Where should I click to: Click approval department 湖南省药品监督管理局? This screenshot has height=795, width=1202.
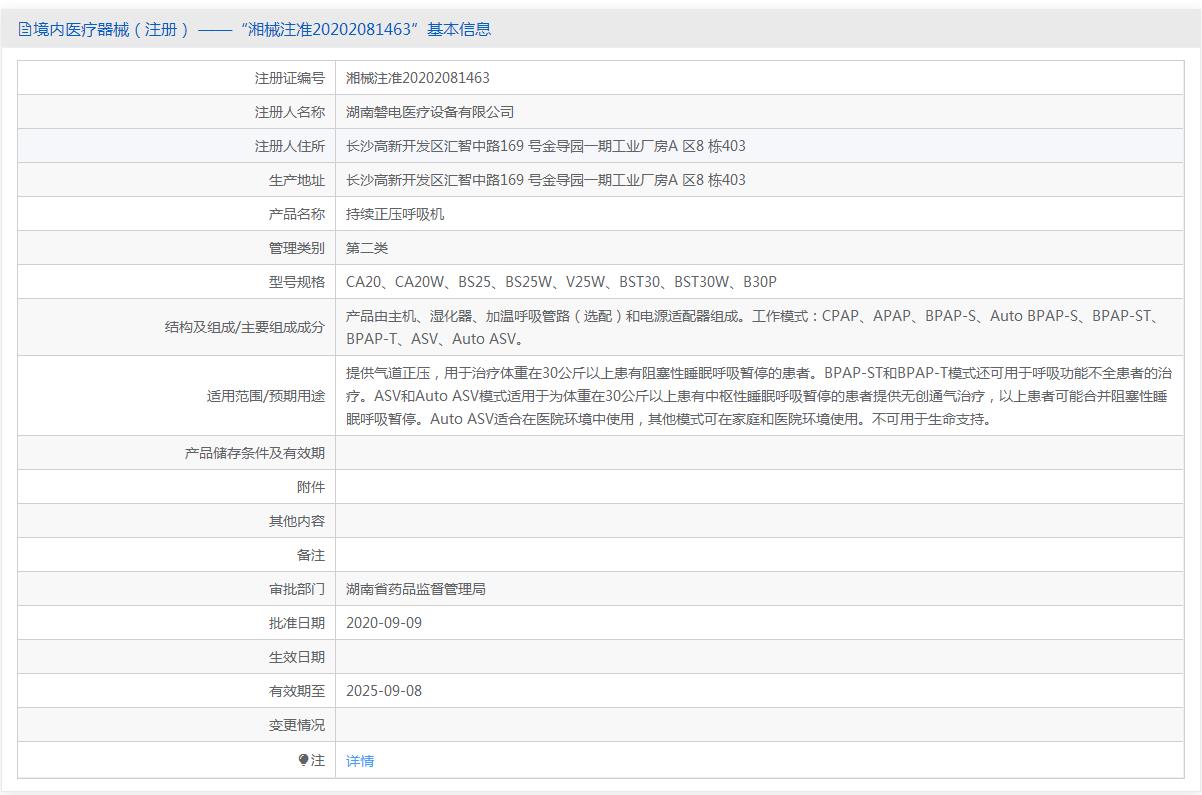point(416,589)
